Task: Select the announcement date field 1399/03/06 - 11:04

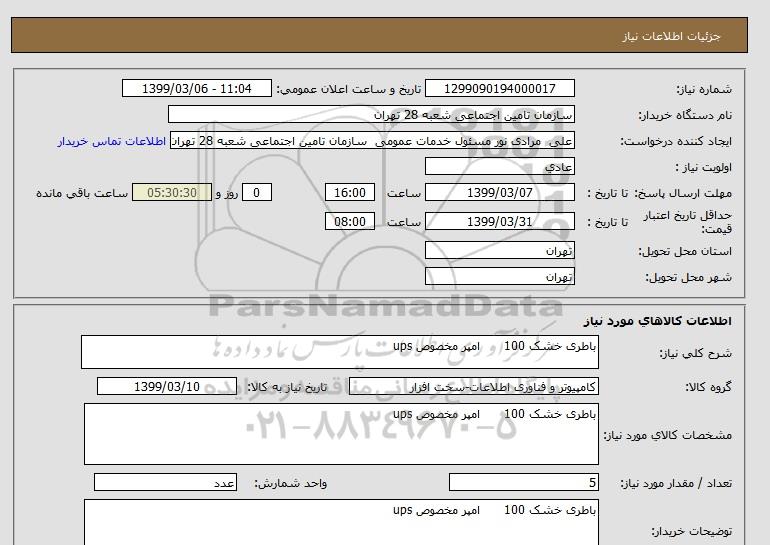Action: pyautogui.click(x=196, y=88)
